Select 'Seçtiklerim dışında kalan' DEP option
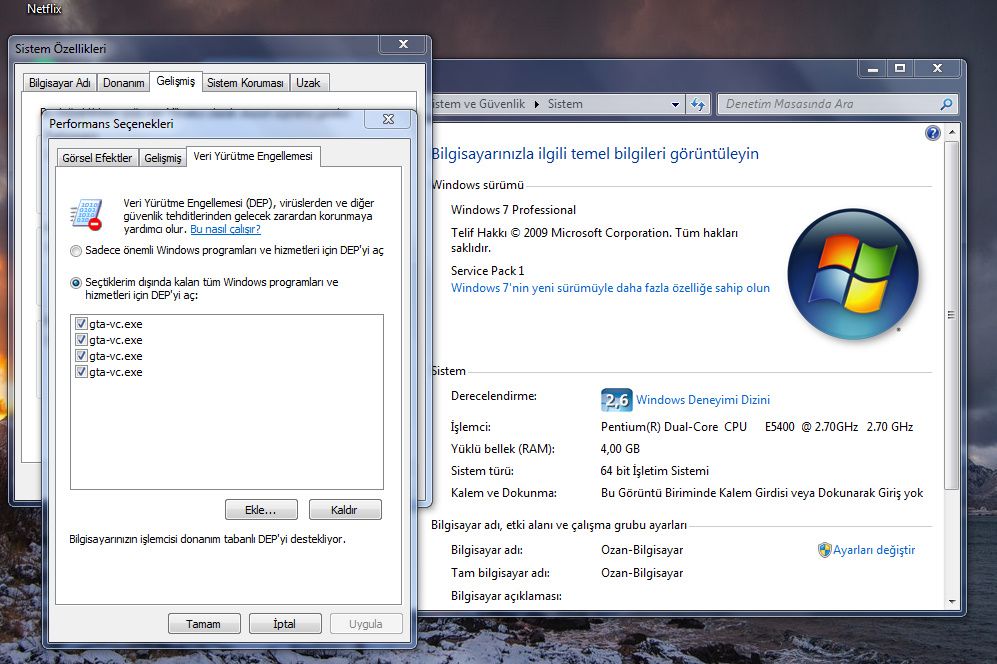The height and width of the screenshot is (664, 997). click(76, 282)
